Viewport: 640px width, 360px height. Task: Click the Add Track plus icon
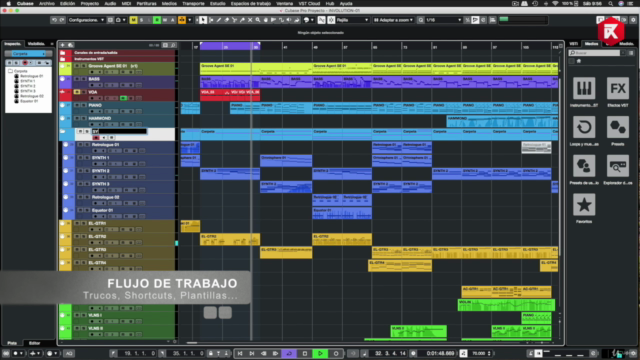62,45
